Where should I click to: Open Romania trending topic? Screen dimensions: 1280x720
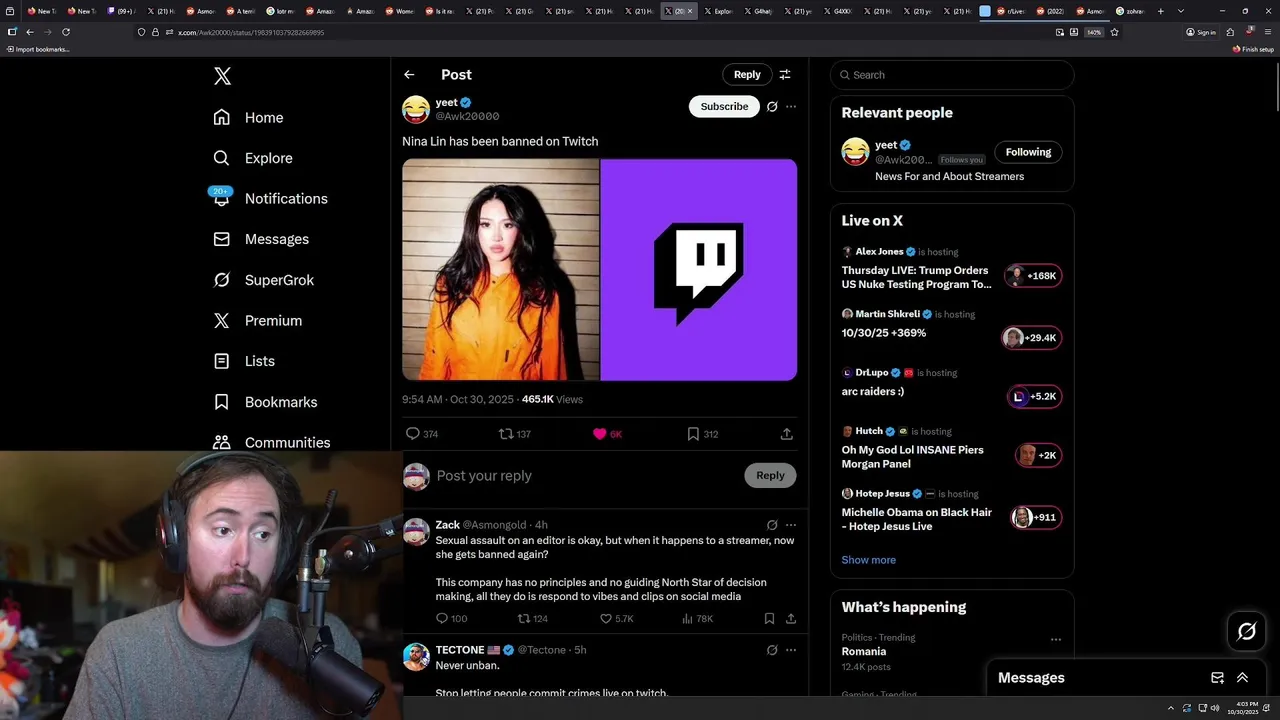tap(864, 651)
